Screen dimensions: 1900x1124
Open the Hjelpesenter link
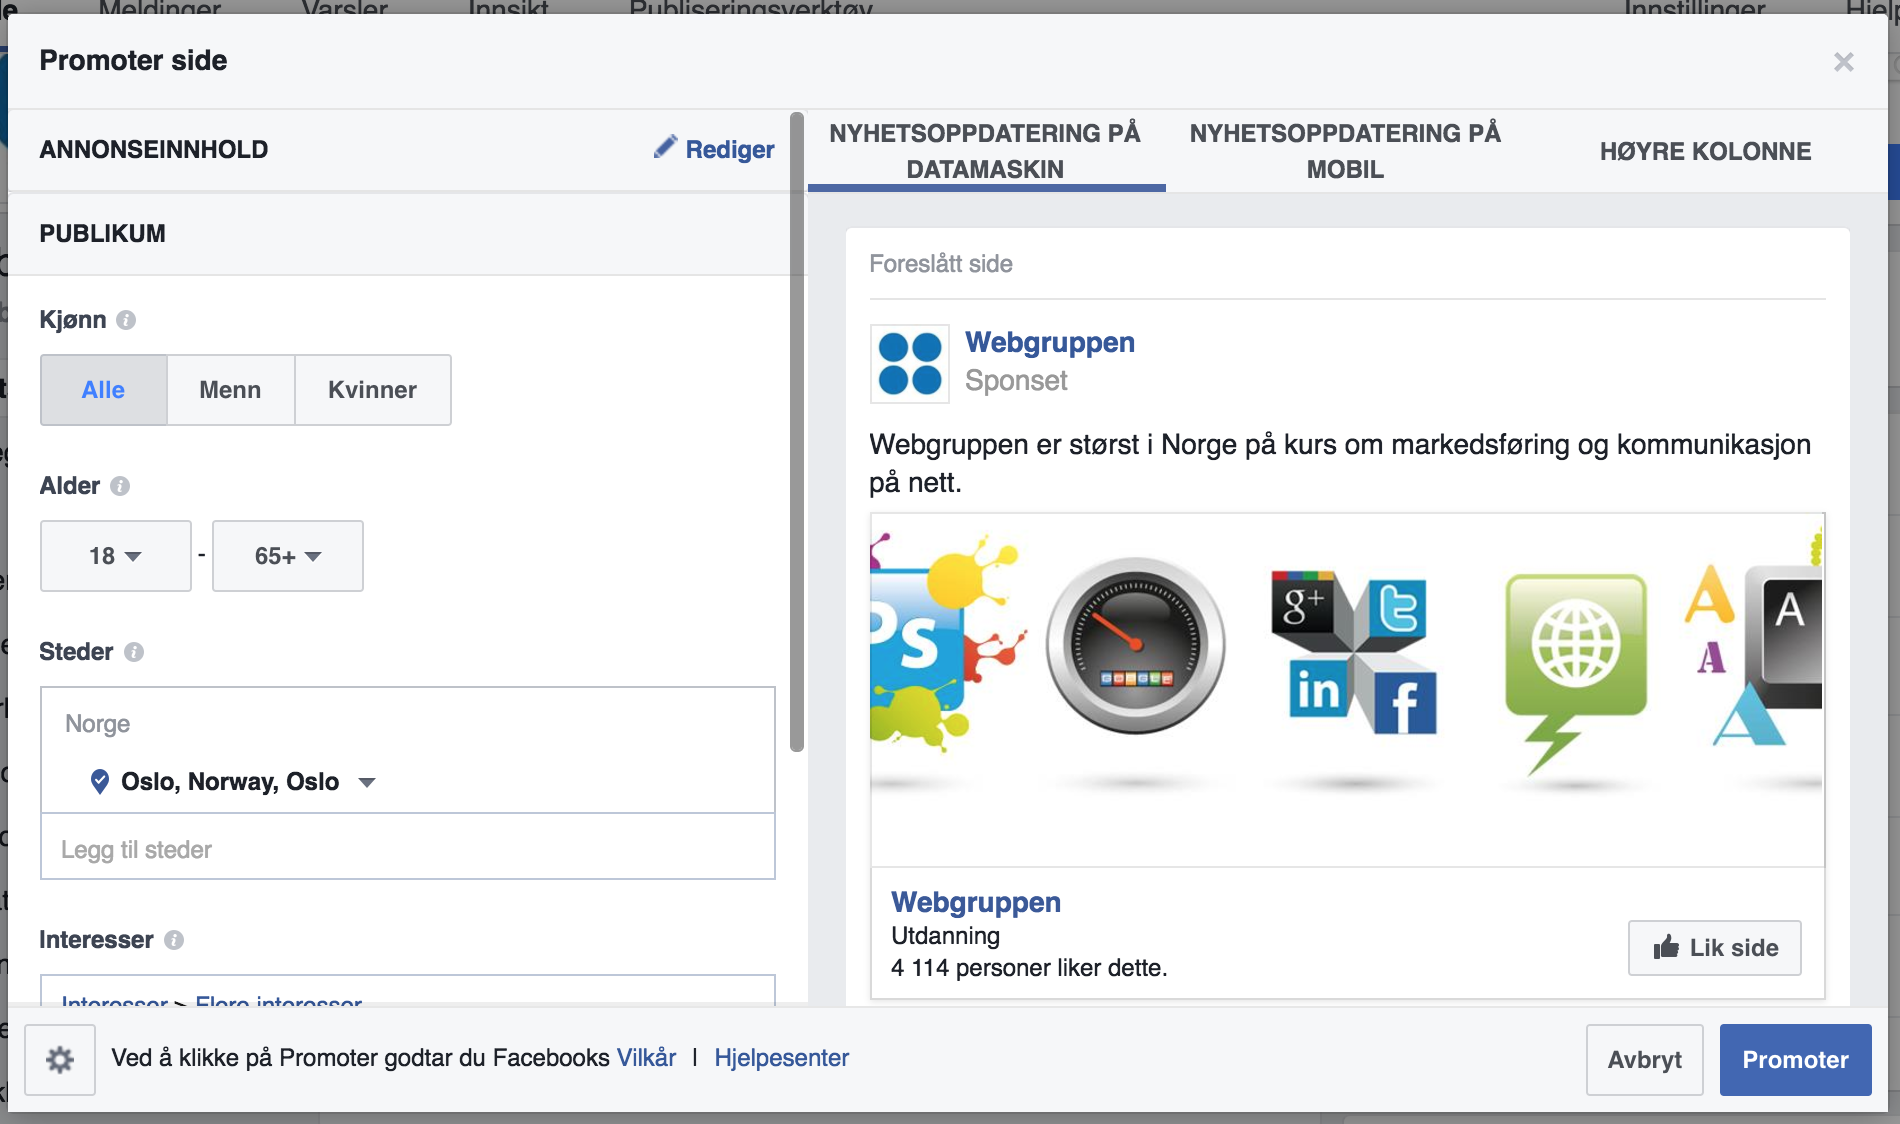point(782,1058)
